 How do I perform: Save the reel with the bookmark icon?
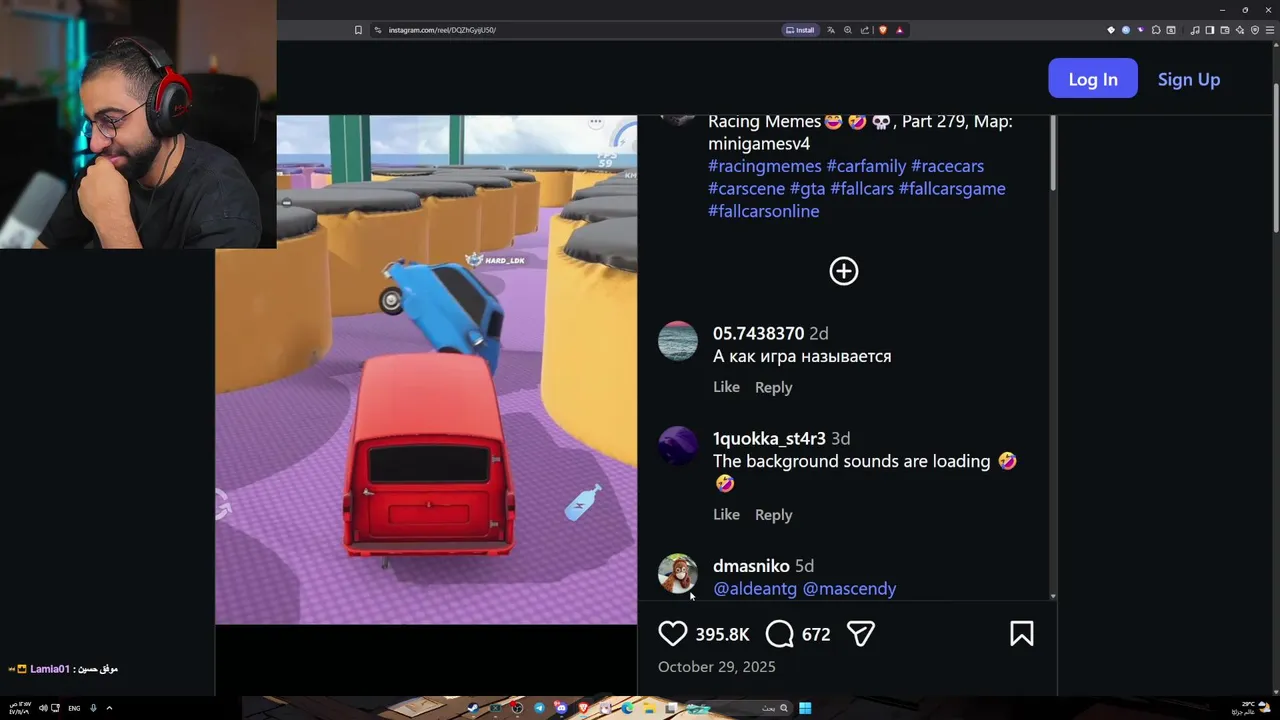pyautogui.click(x=1022, y=634)
